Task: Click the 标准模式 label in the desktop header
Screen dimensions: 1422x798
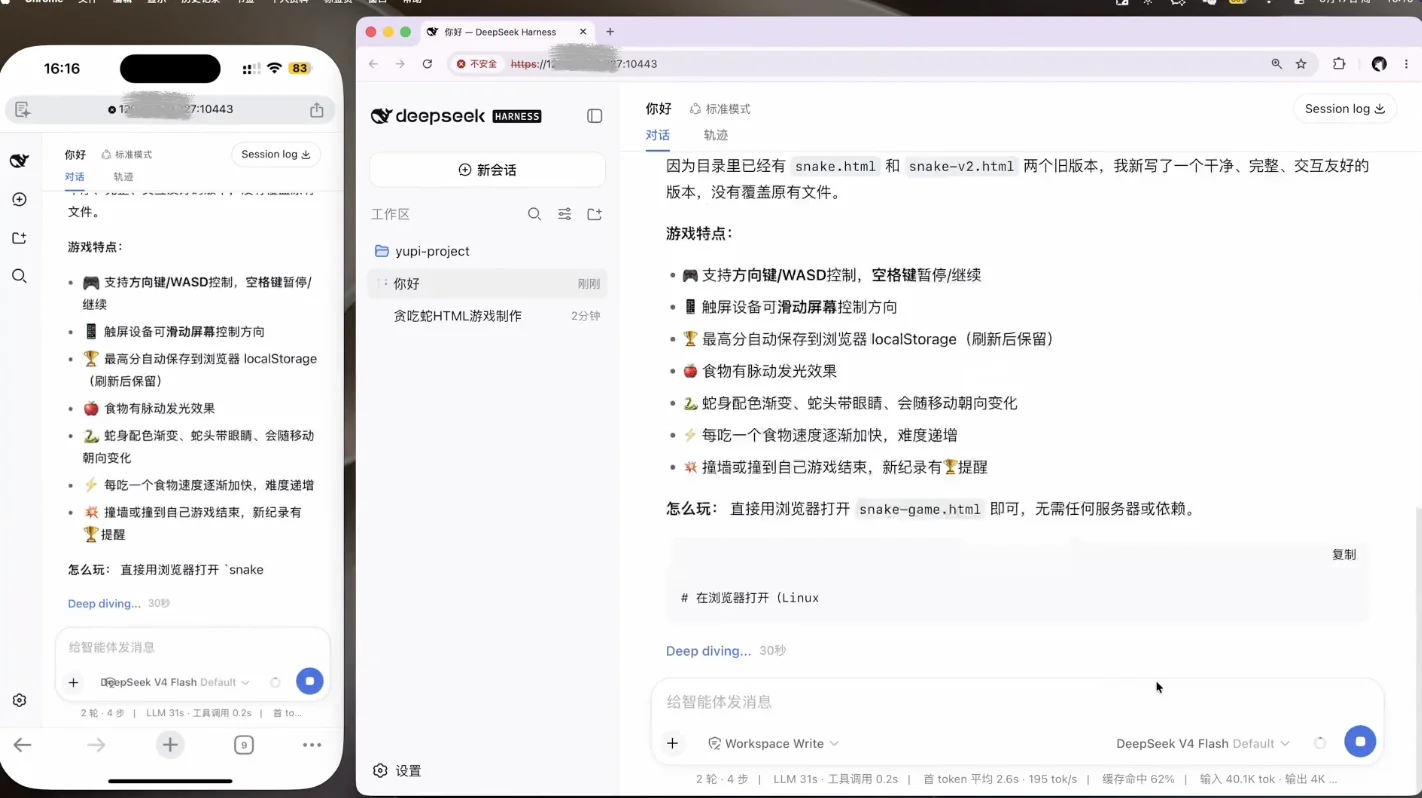Action: point(720,109)
